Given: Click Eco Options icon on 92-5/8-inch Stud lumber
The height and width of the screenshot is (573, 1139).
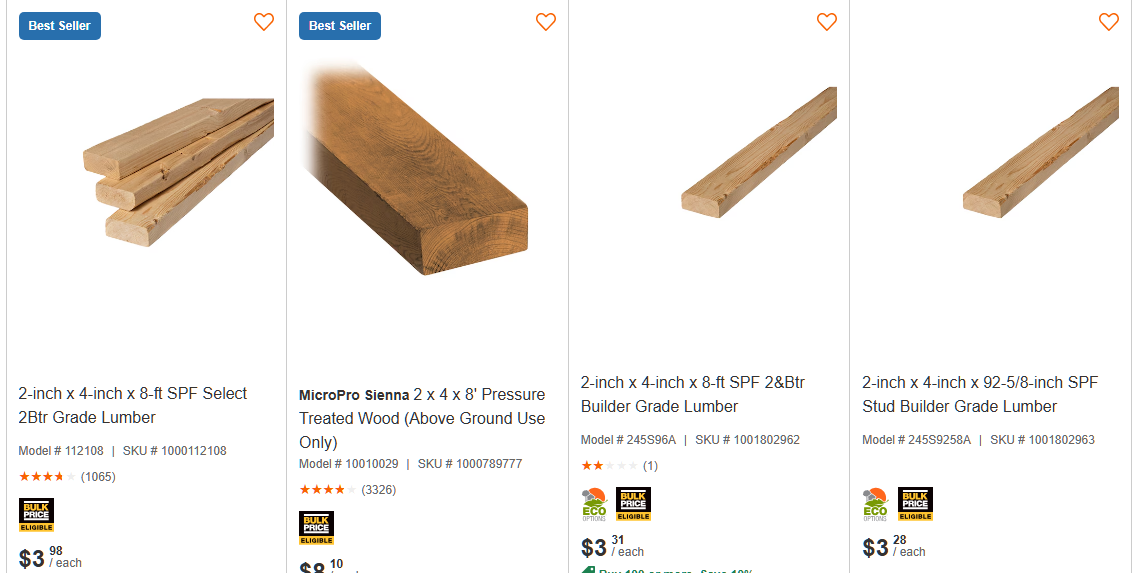Looking at the screenshot, I should (876, 505).
